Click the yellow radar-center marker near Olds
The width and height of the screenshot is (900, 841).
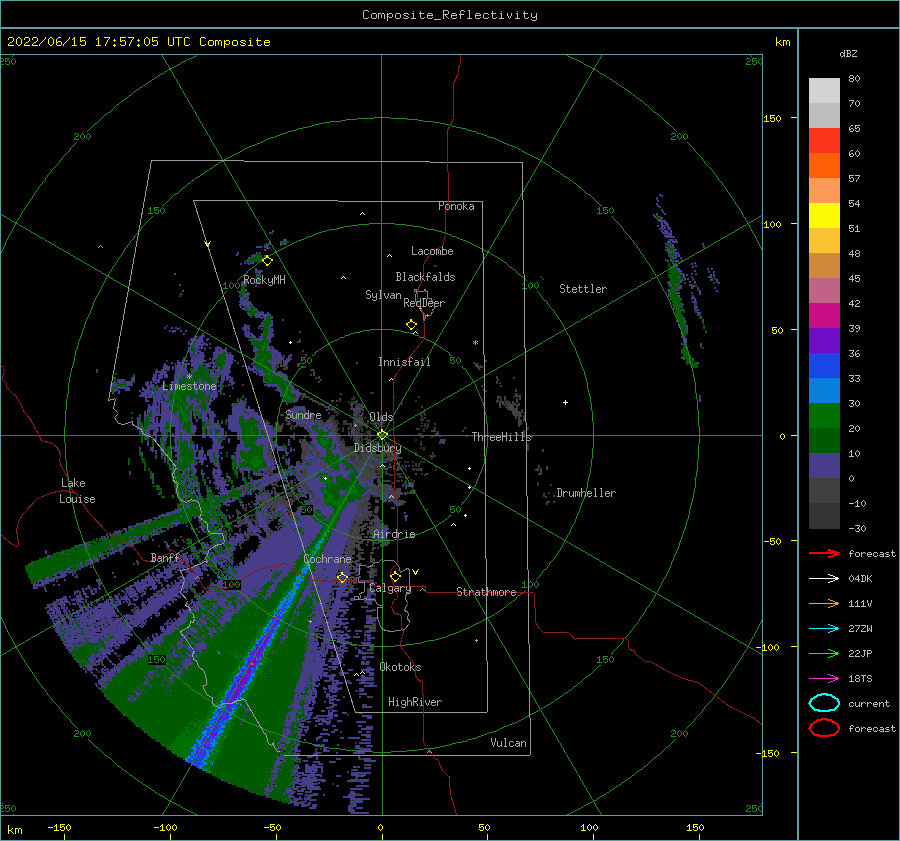(x=382, y=435)
